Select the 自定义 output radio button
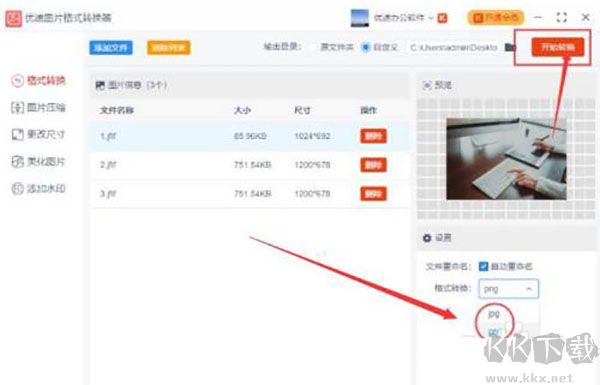 point(366,47)
